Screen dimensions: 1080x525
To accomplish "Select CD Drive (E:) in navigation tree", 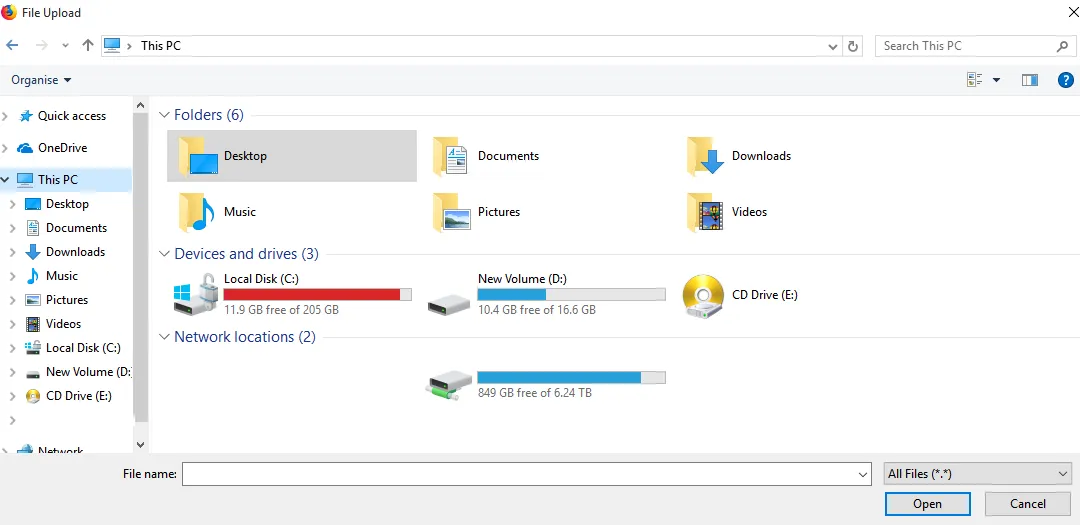I will 79,395.
